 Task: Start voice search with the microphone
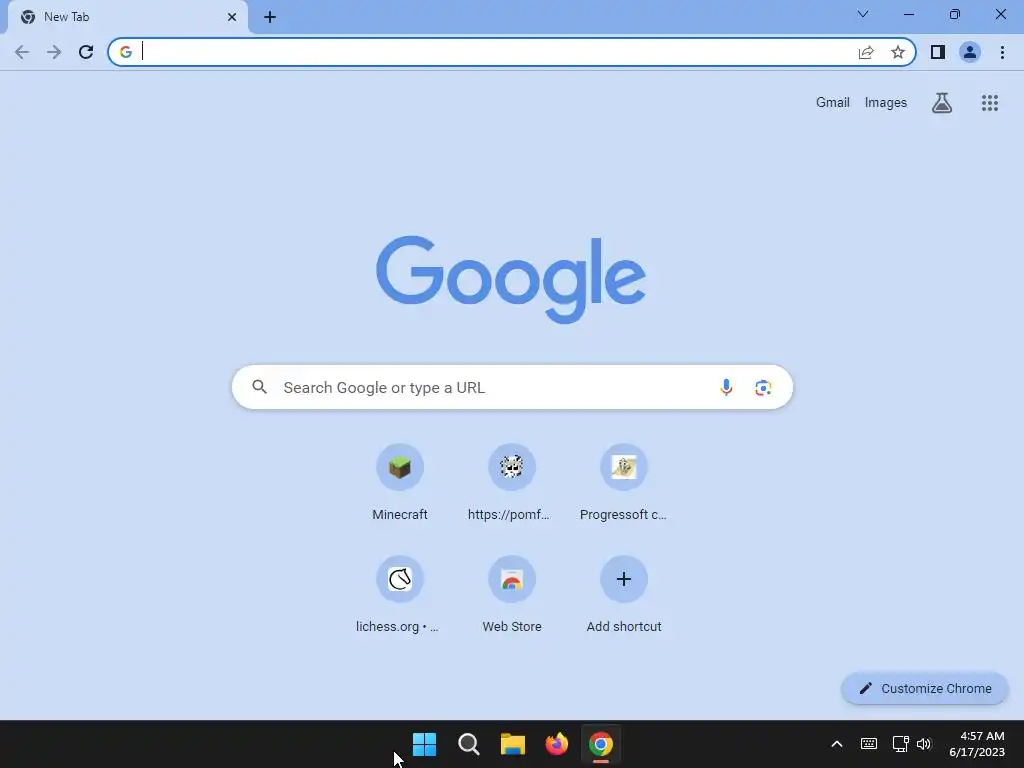coord(726,387)
